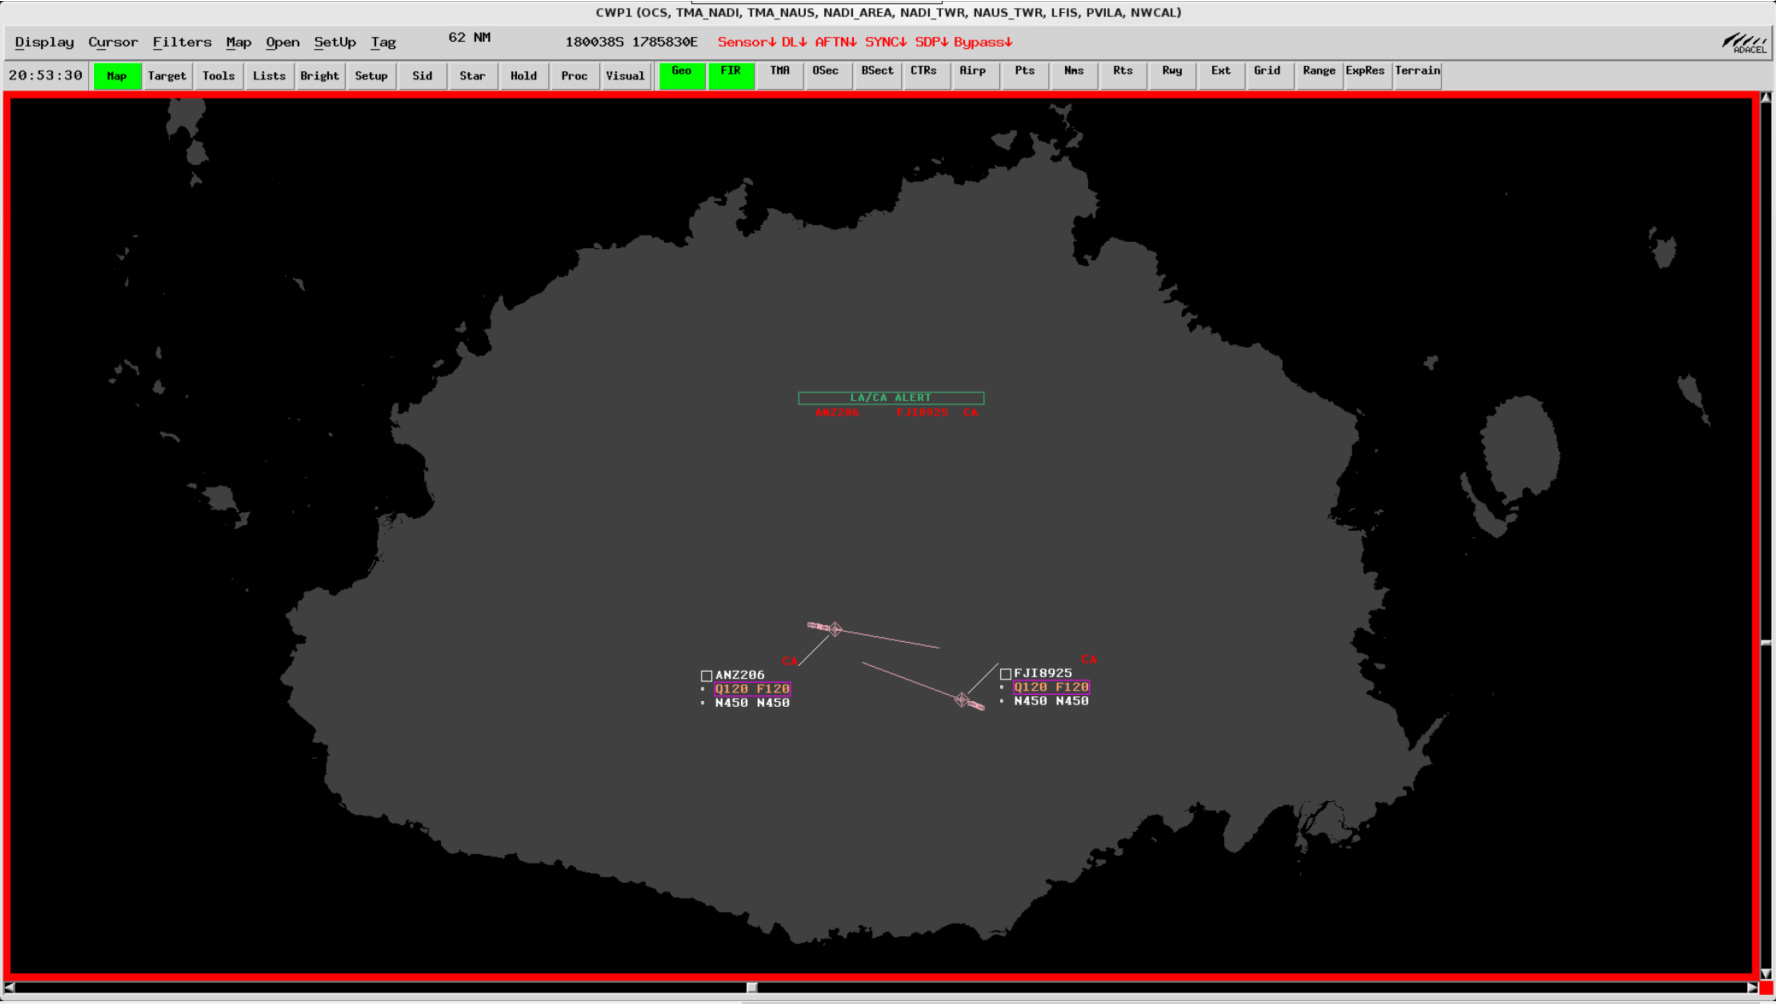Click the Bypass status indicator
Image resolution: width=1776 pixels, height=1004 pixels.
(x=983, y=42)
